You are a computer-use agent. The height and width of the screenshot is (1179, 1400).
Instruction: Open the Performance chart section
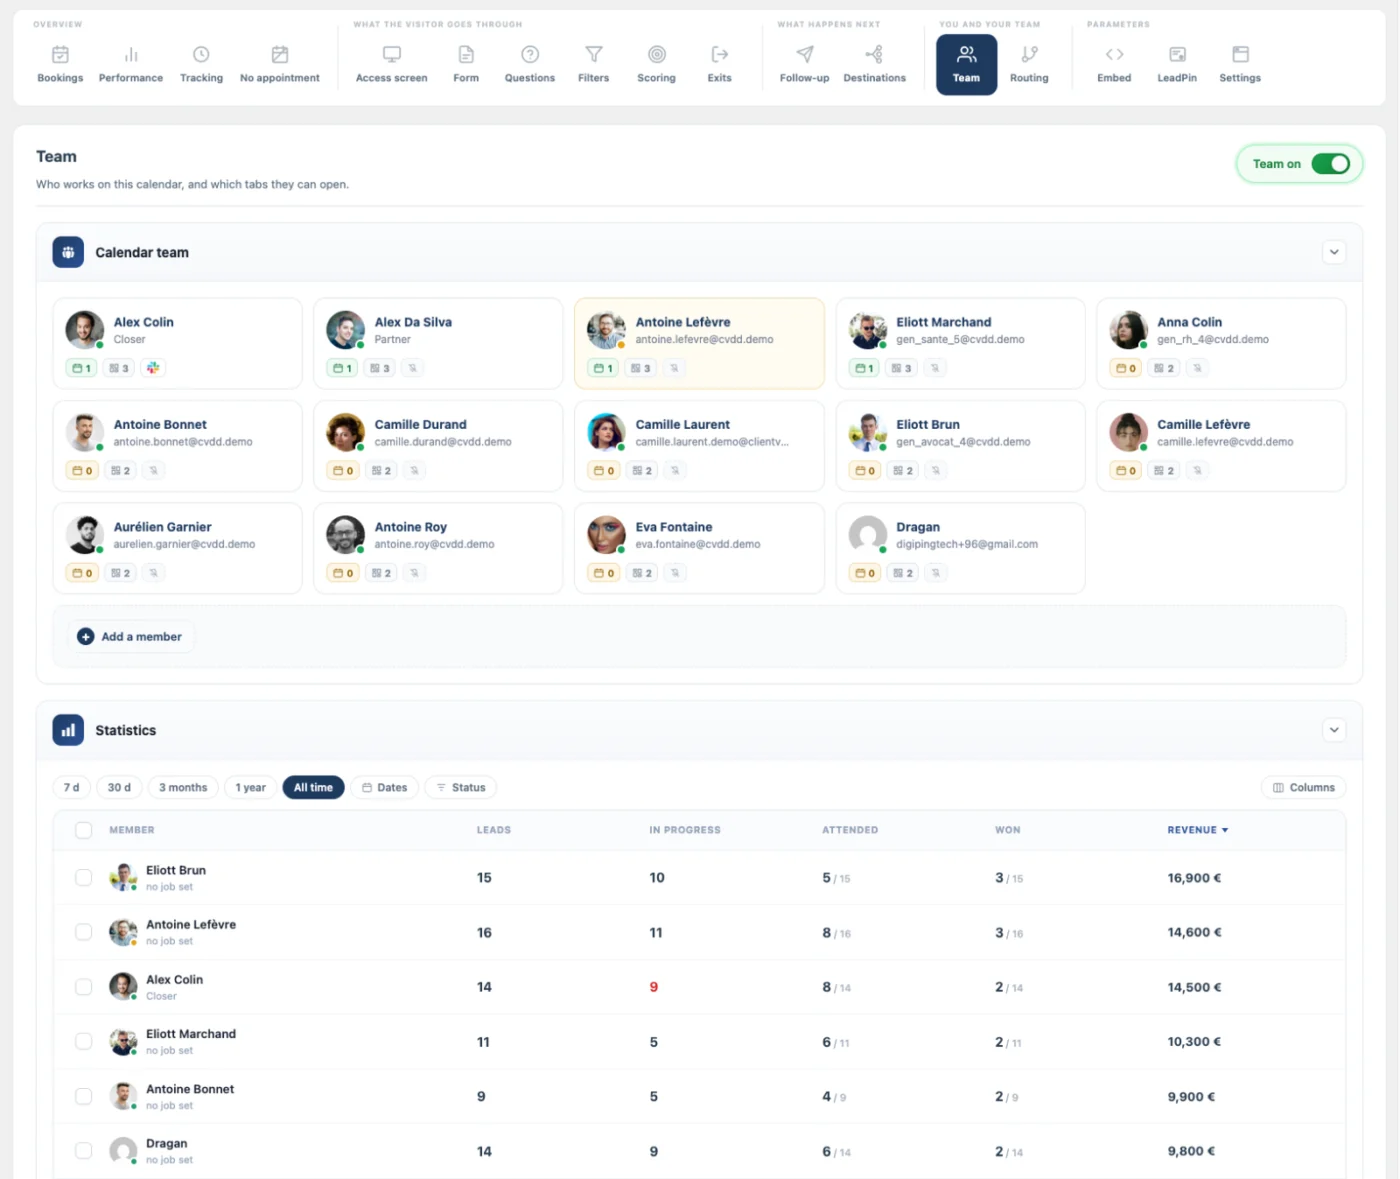[131, 64]
